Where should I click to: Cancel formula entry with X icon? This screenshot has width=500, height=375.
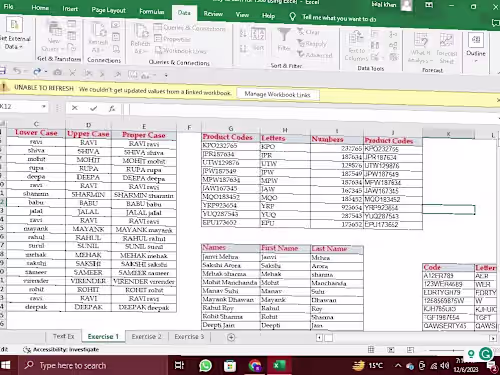75,108
